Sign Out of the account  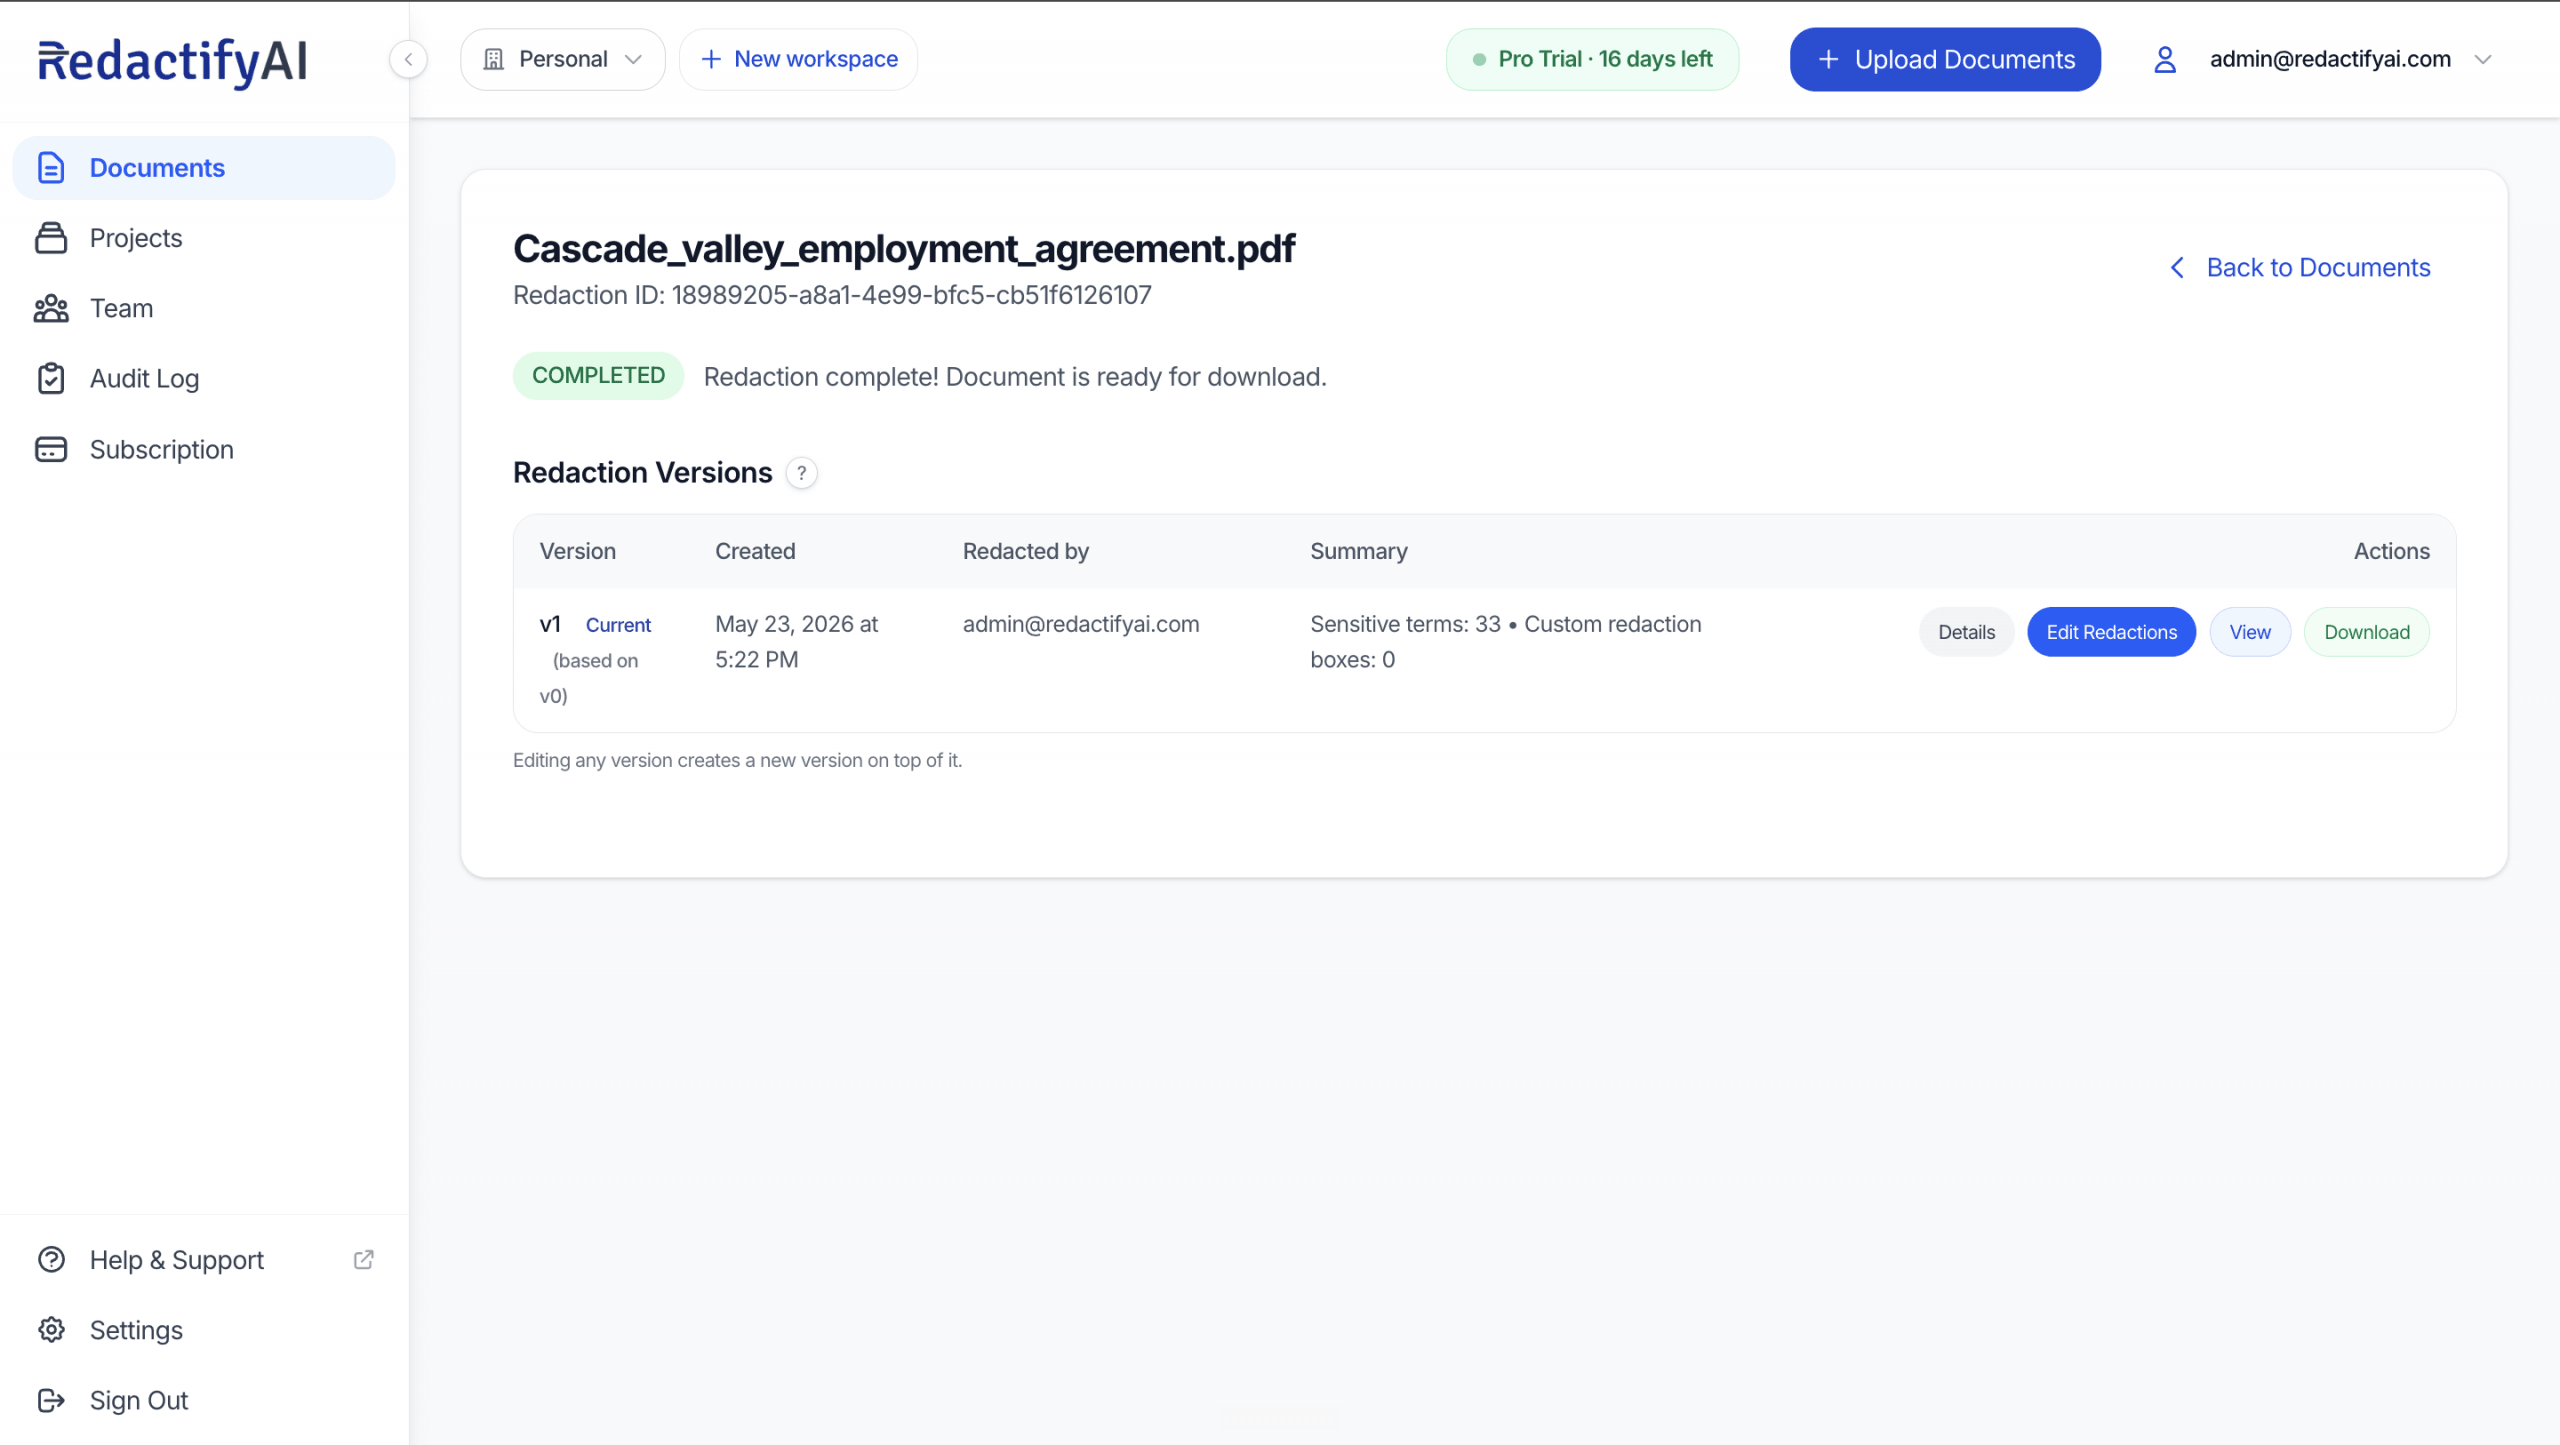pyautogui.click(x=204, y=1400)
